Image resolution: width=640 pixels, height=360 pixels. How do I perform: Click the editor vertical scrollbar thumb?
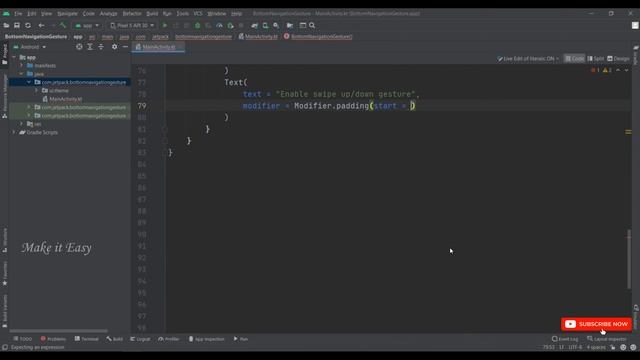(629, 259)
